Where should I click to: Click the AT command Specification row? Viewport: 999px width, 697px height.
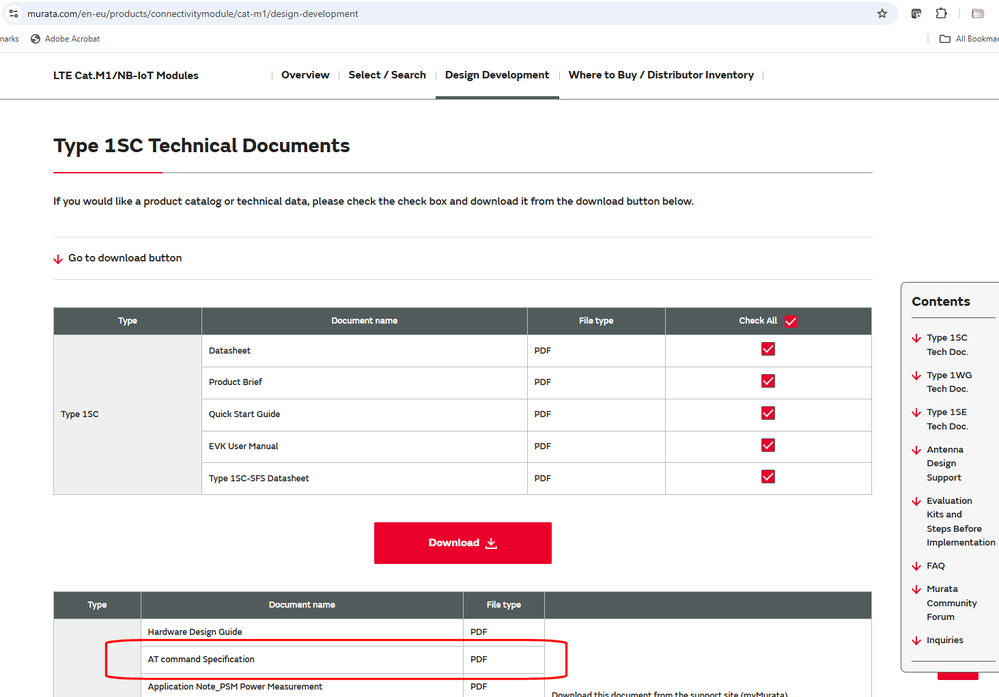coord(343,659)
